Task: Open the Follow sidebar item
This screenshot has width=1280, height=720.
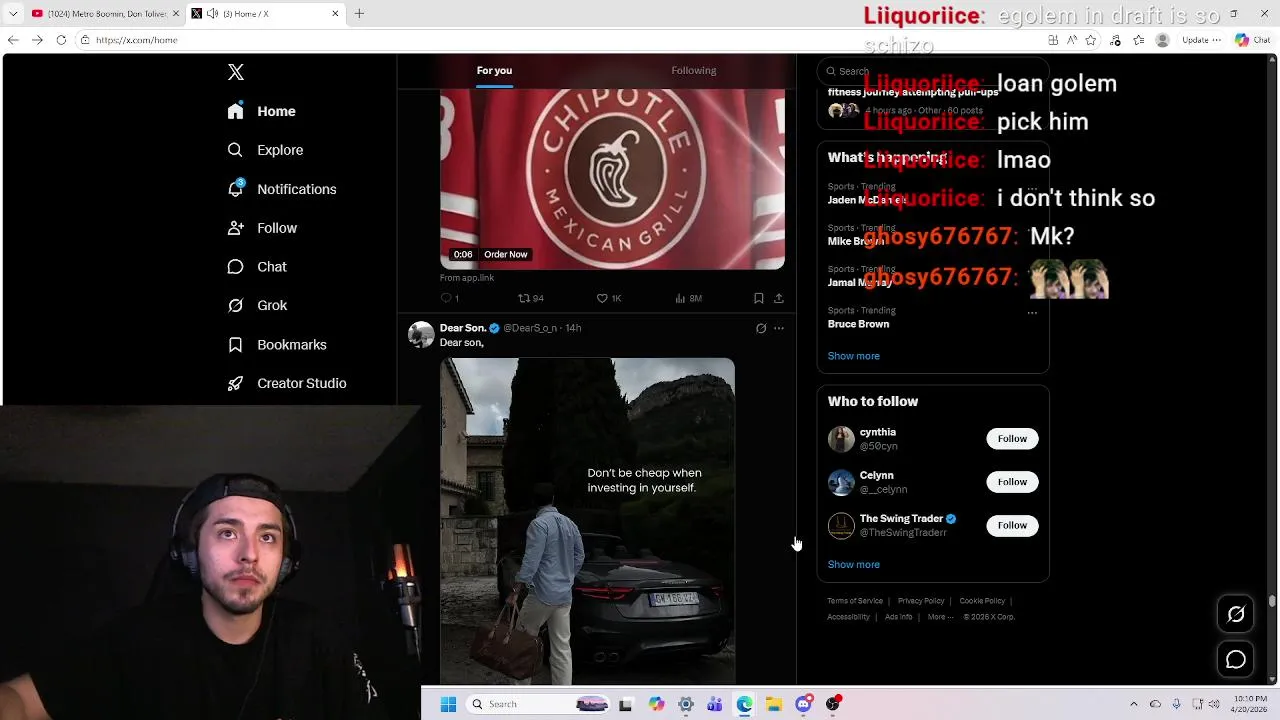Action: pos(262,228)
